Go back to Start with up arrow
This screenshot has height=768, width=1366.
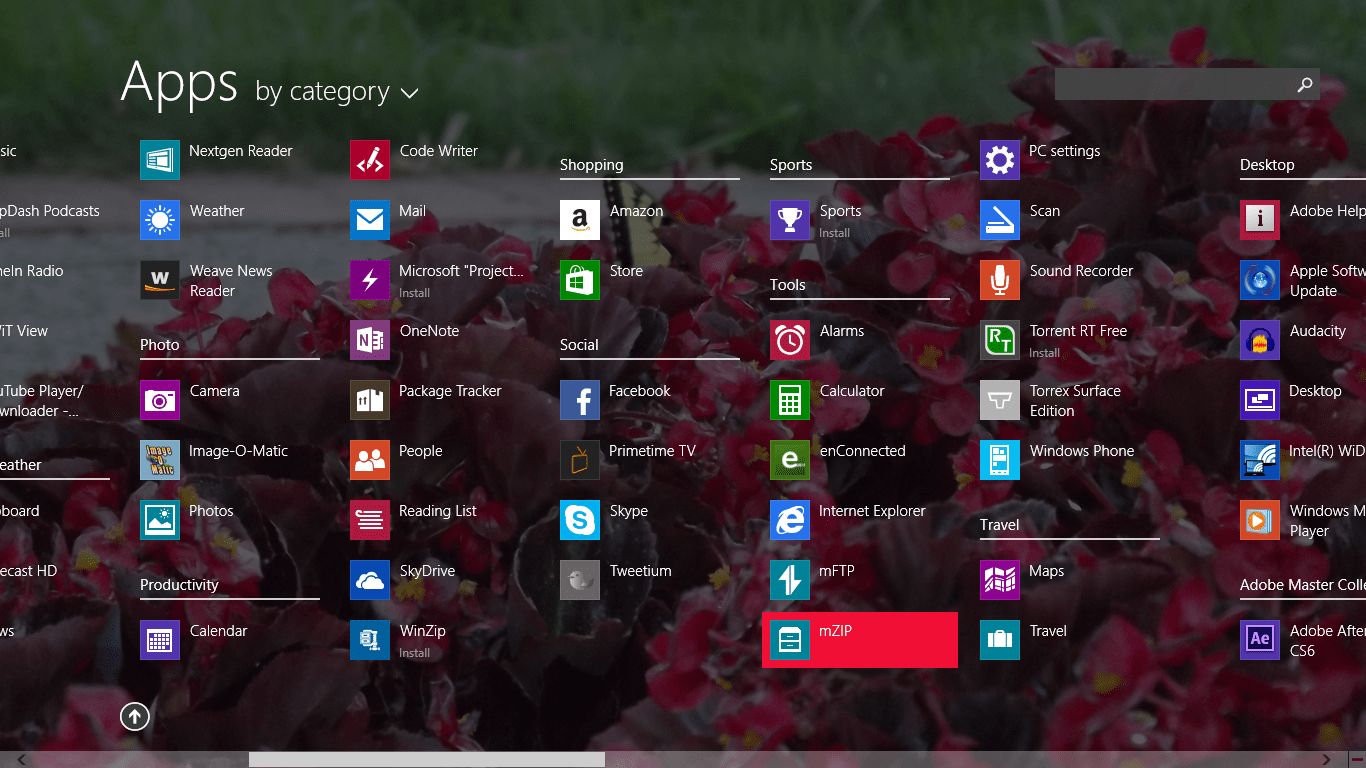click(135, 716)
